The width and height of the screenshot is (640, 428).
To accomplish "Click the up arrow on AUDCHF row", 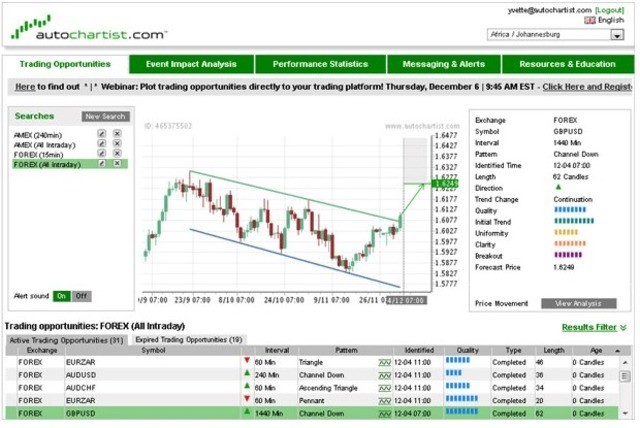I will [247, 386].
